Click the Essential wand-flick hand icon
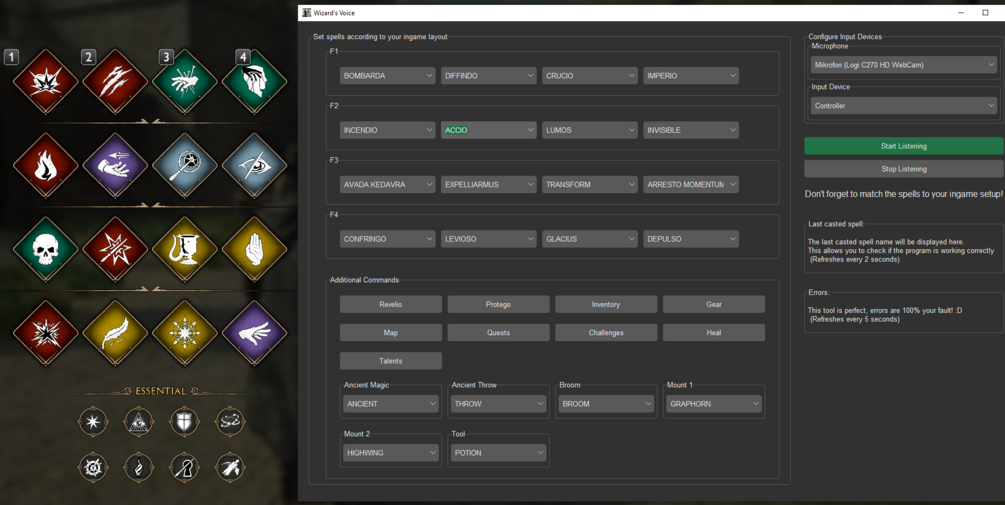 [230, 467]
